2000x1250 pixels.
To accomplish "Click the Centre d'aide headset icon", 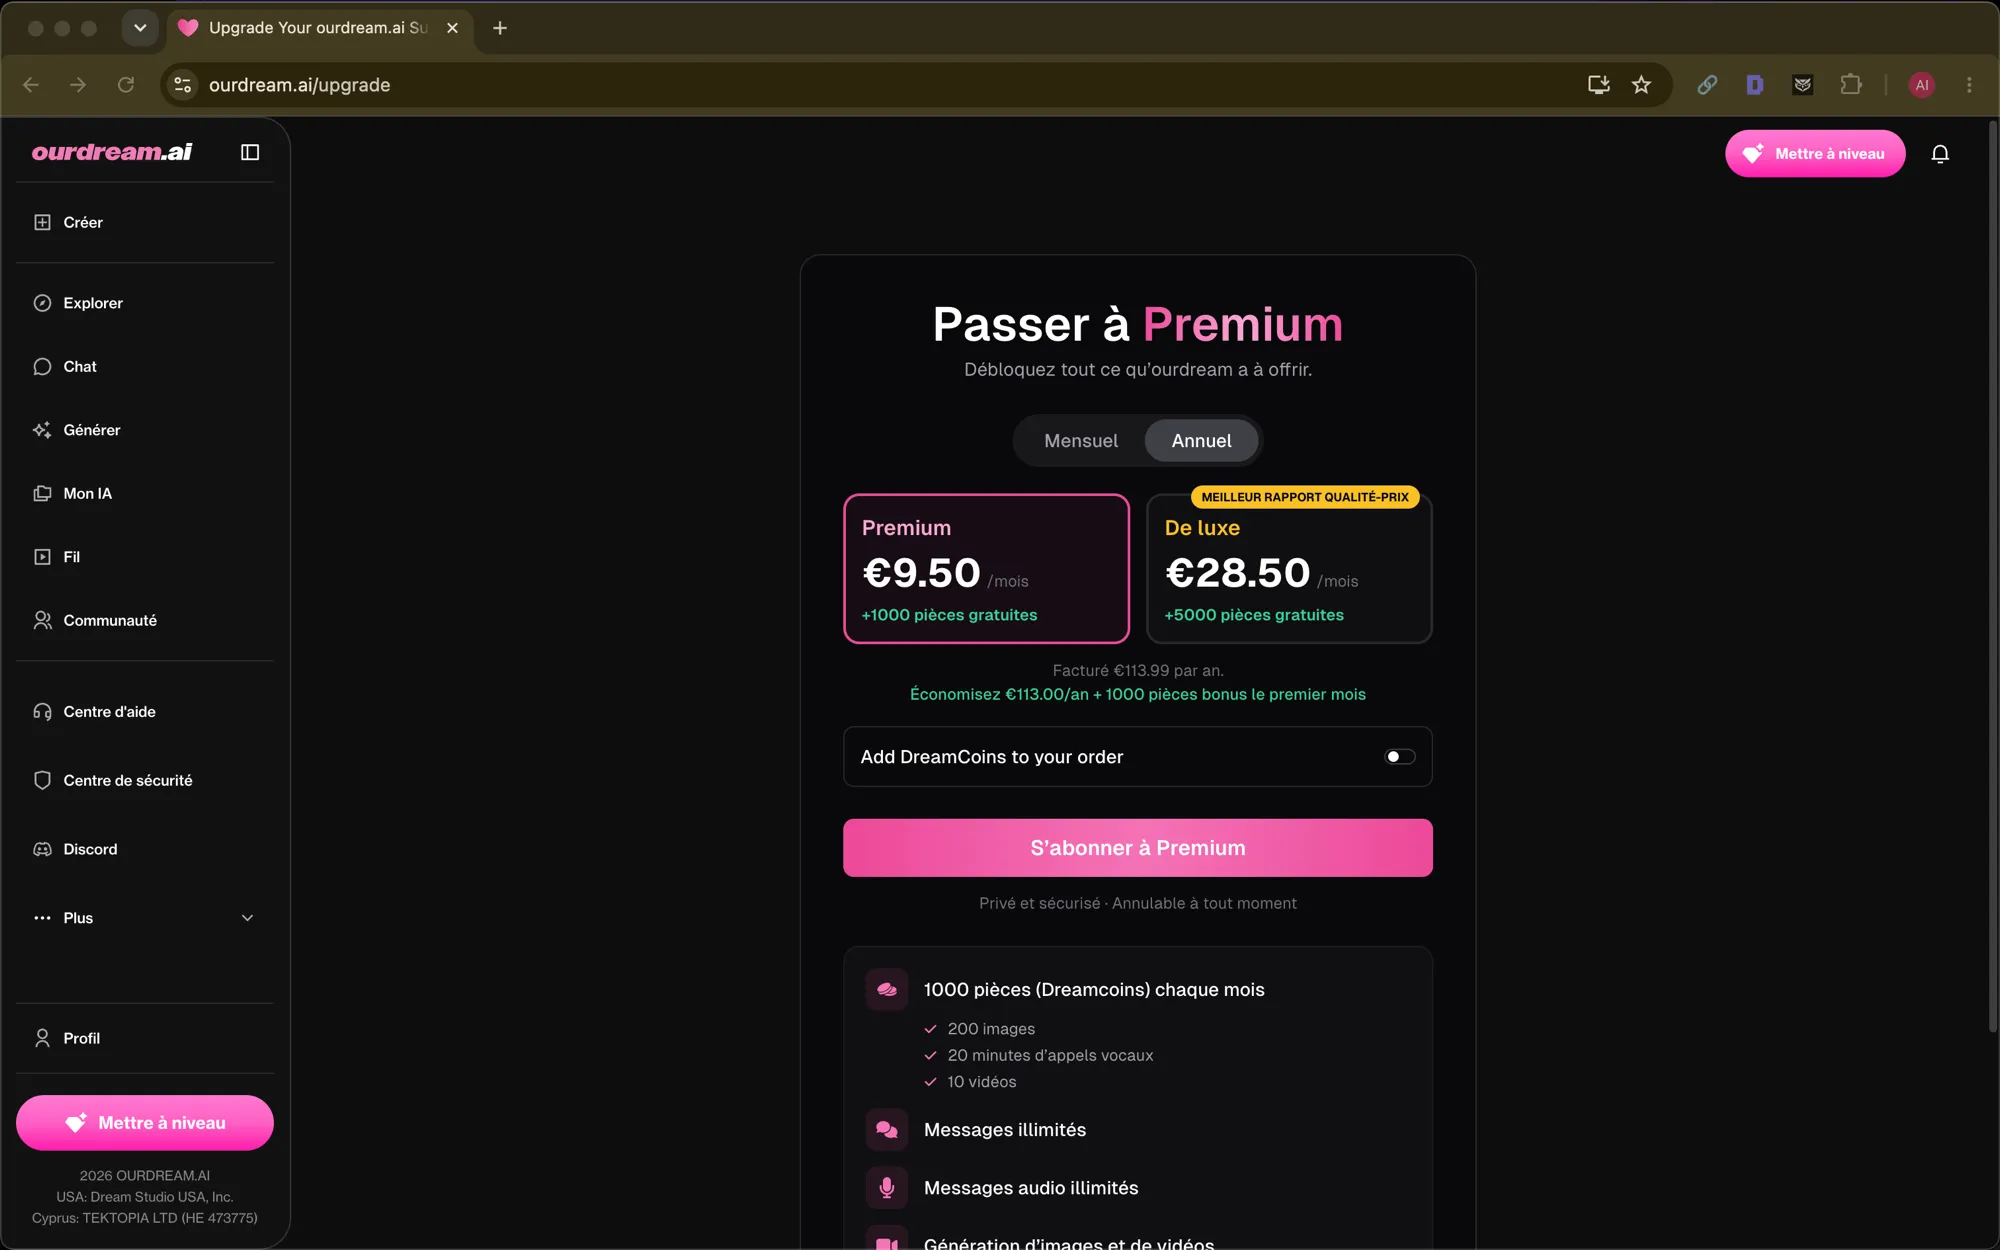I will click(42, 712).
